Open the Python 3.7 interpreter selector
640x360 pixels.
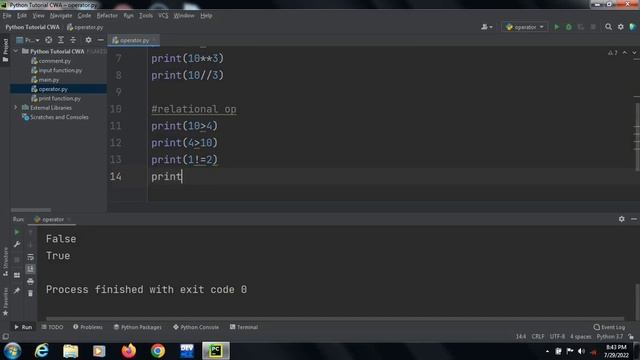[610, 337]
